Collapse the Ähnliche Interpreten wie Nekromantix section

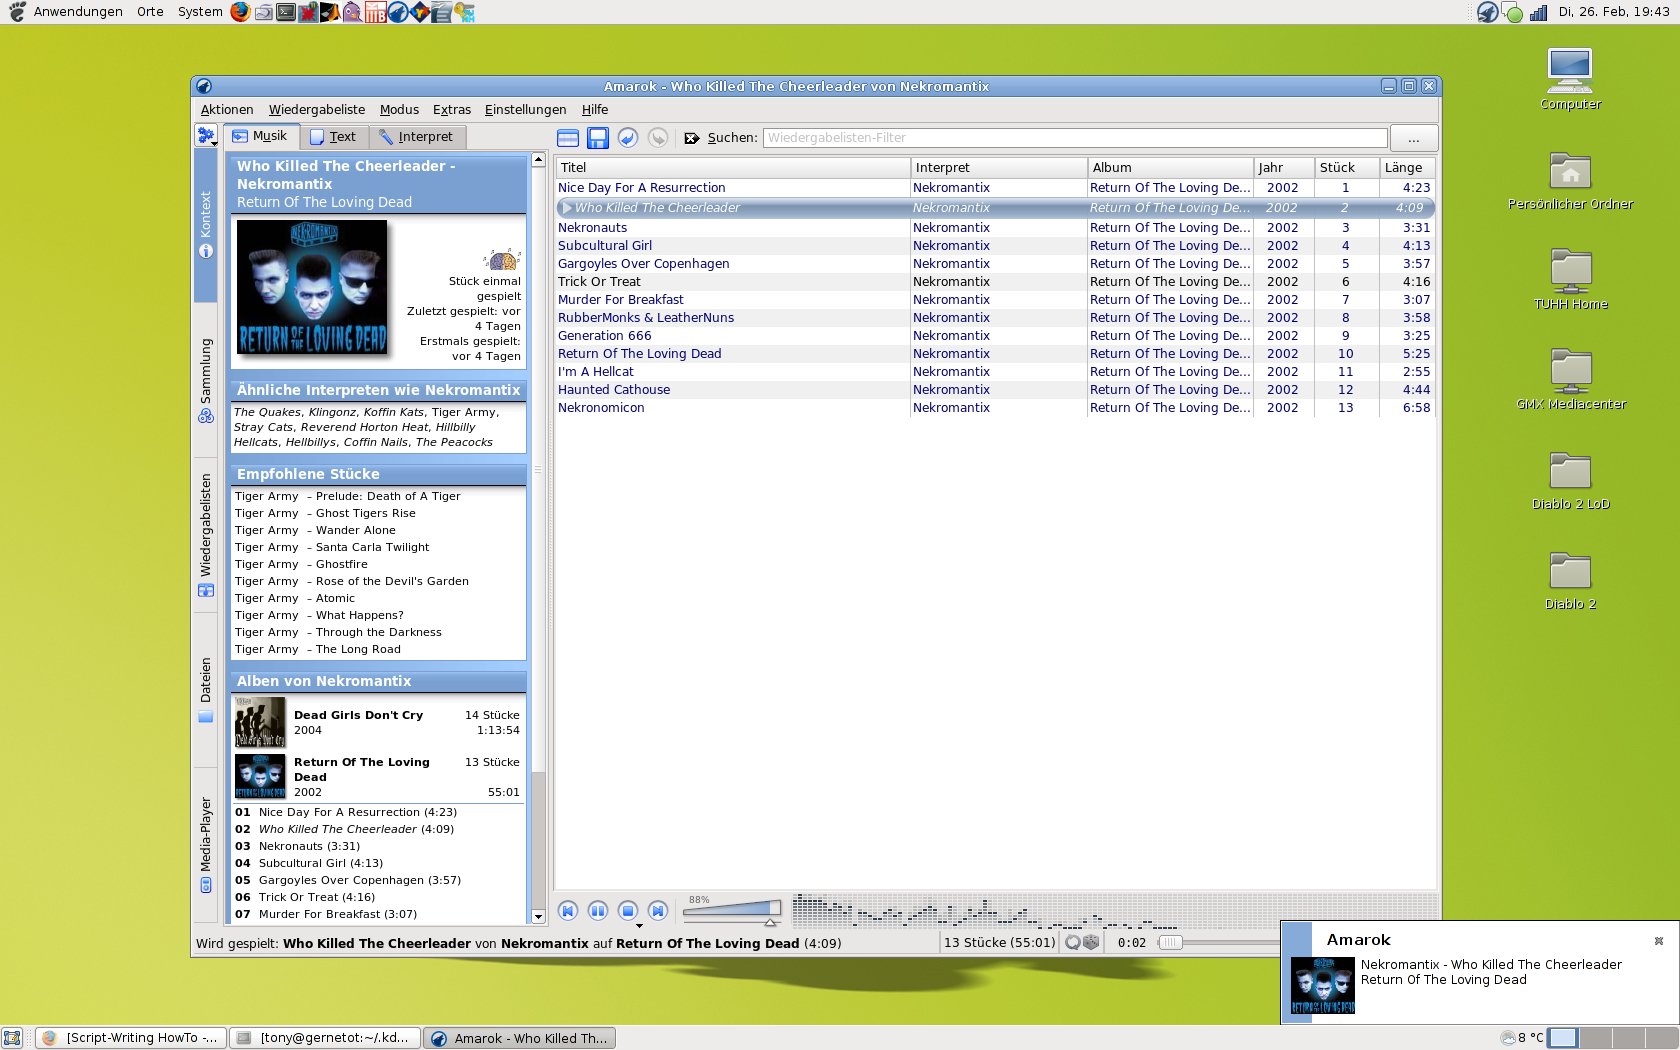[378, 390]
